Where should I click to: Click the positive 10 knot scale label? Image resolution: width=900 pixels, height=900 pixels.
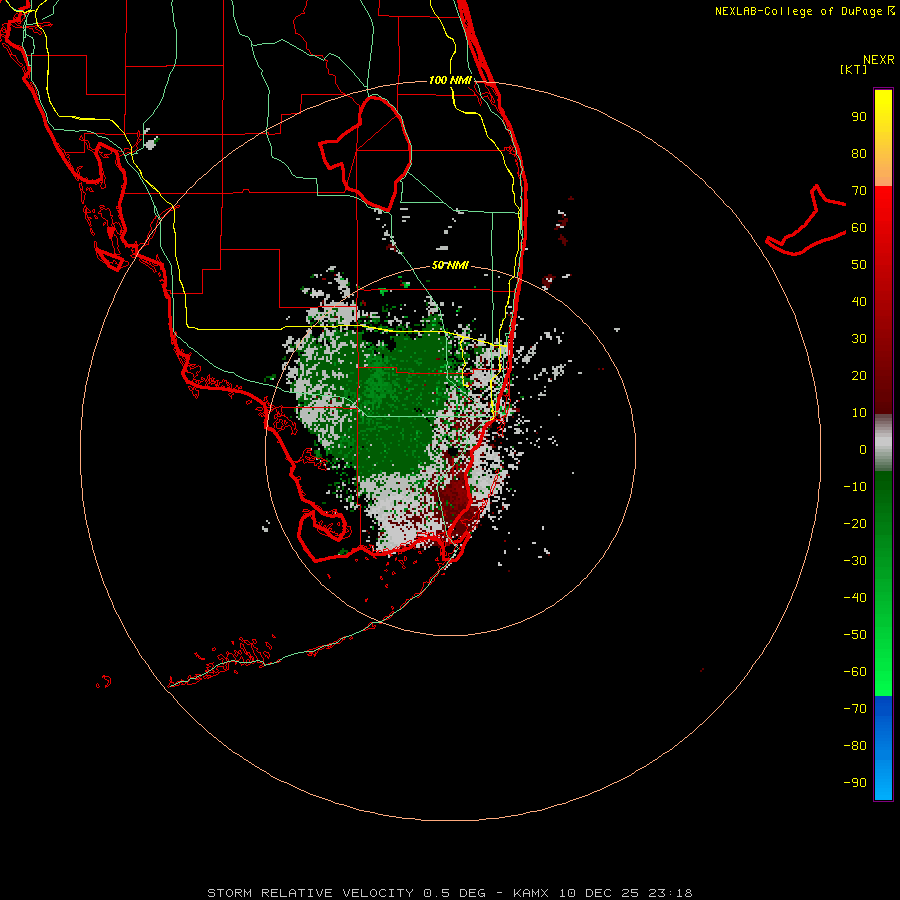click(859, 413)
